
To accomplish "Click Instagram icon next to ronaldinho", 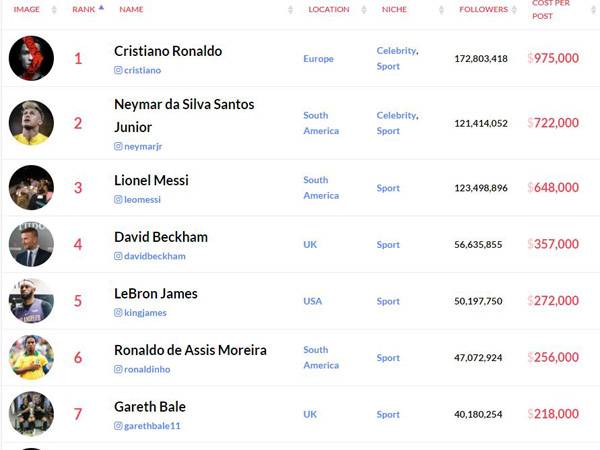I will [118, 369].
